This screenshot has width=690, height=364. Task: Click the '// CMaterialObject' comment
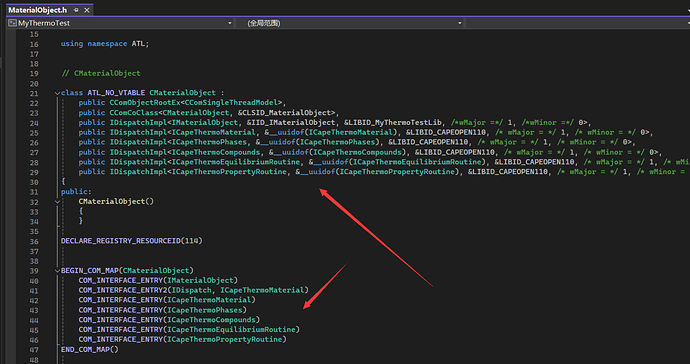pyautogui.click(x=101, y=73)
